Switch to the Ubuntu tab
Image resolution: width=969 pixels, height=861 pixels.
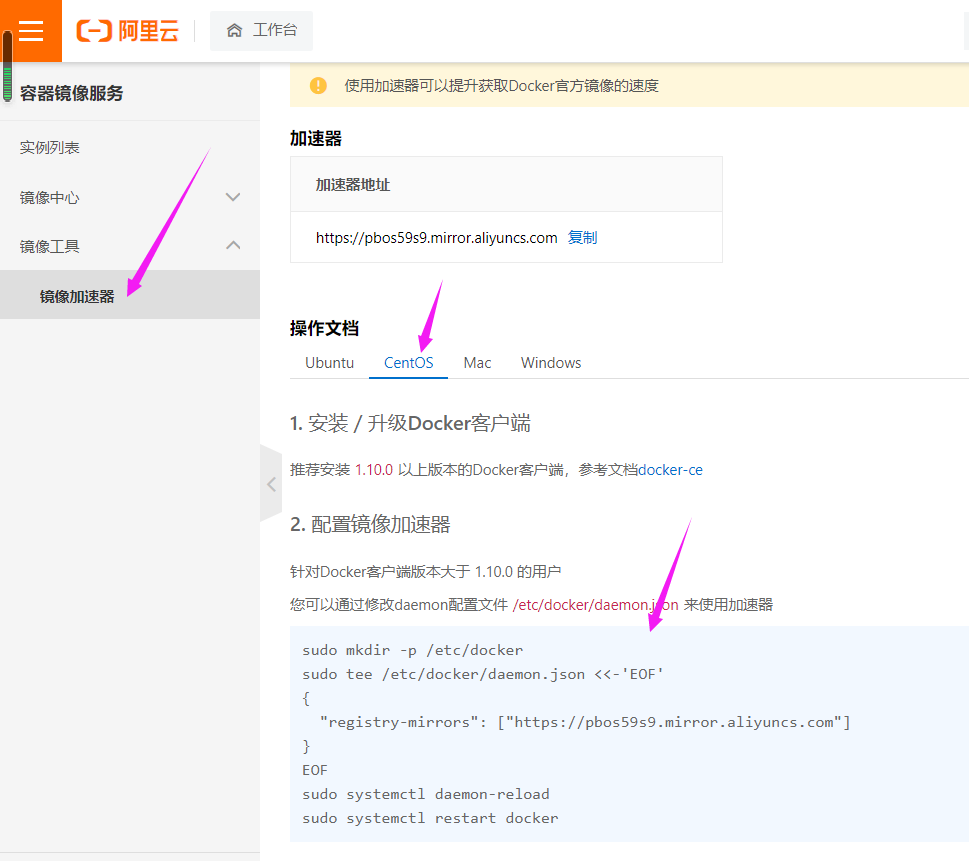point(329,363)
